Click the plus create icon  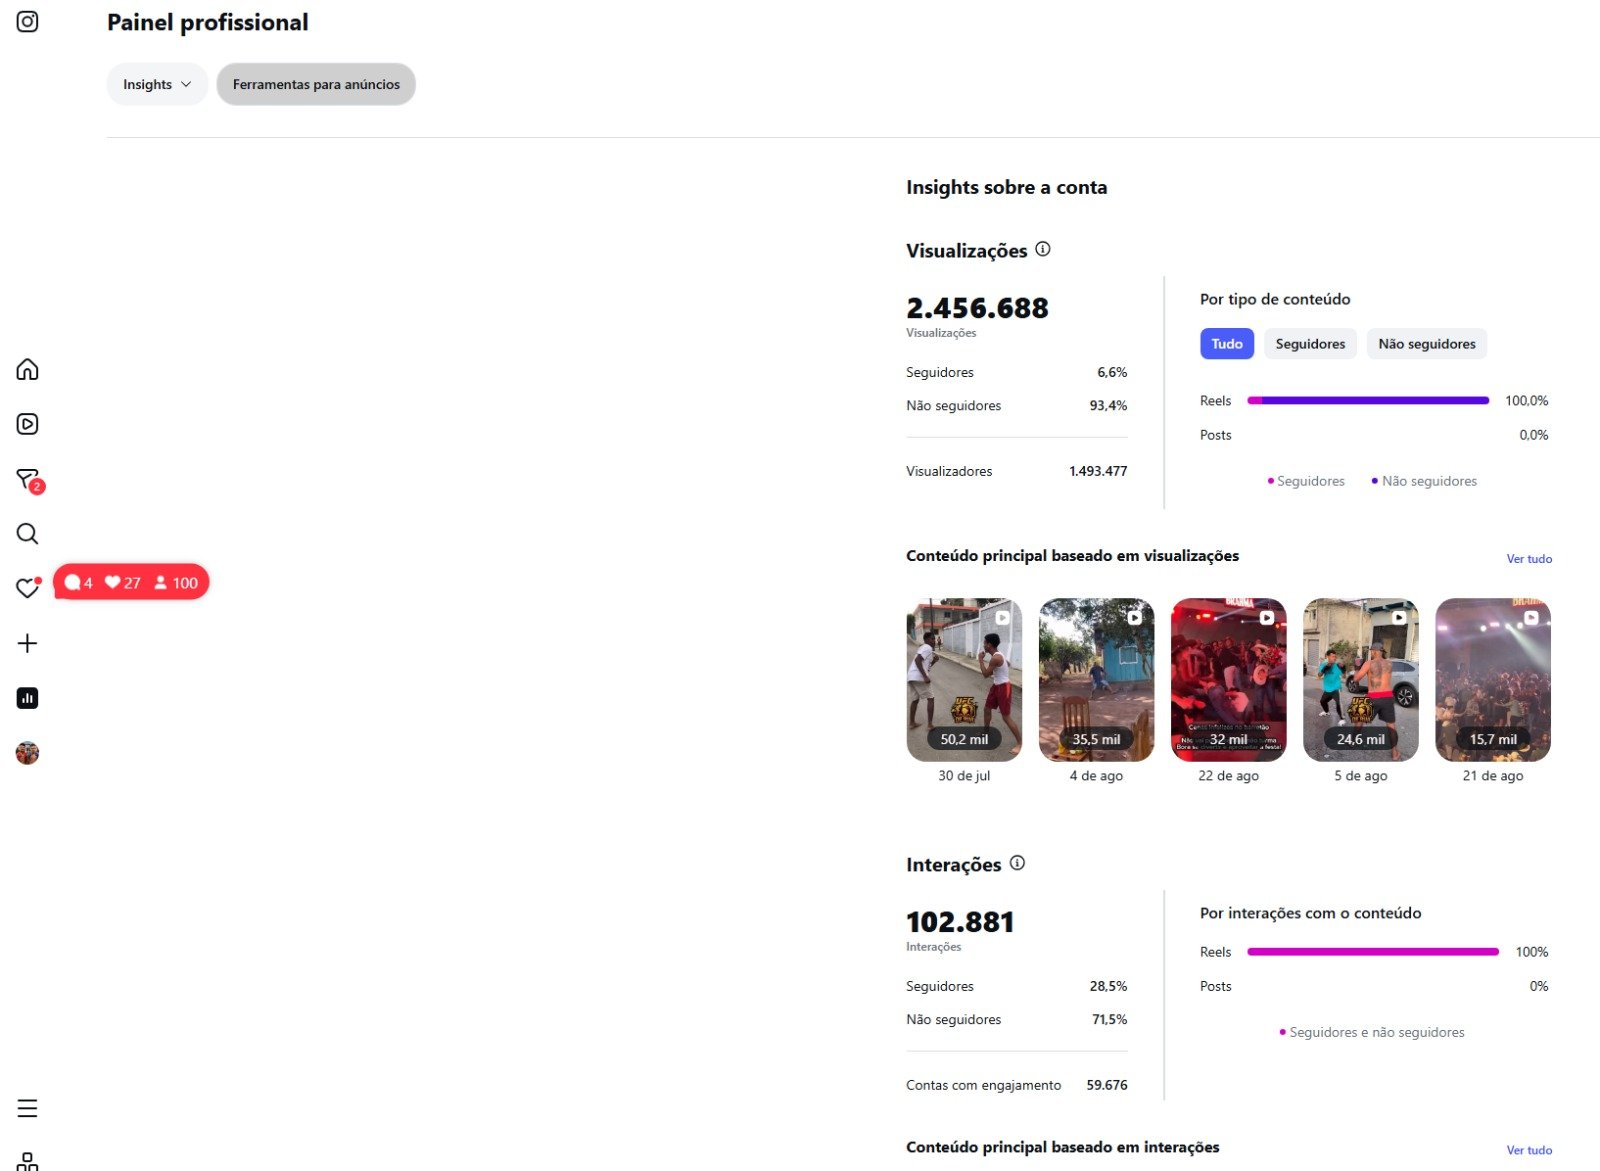[x=27, y=643]
